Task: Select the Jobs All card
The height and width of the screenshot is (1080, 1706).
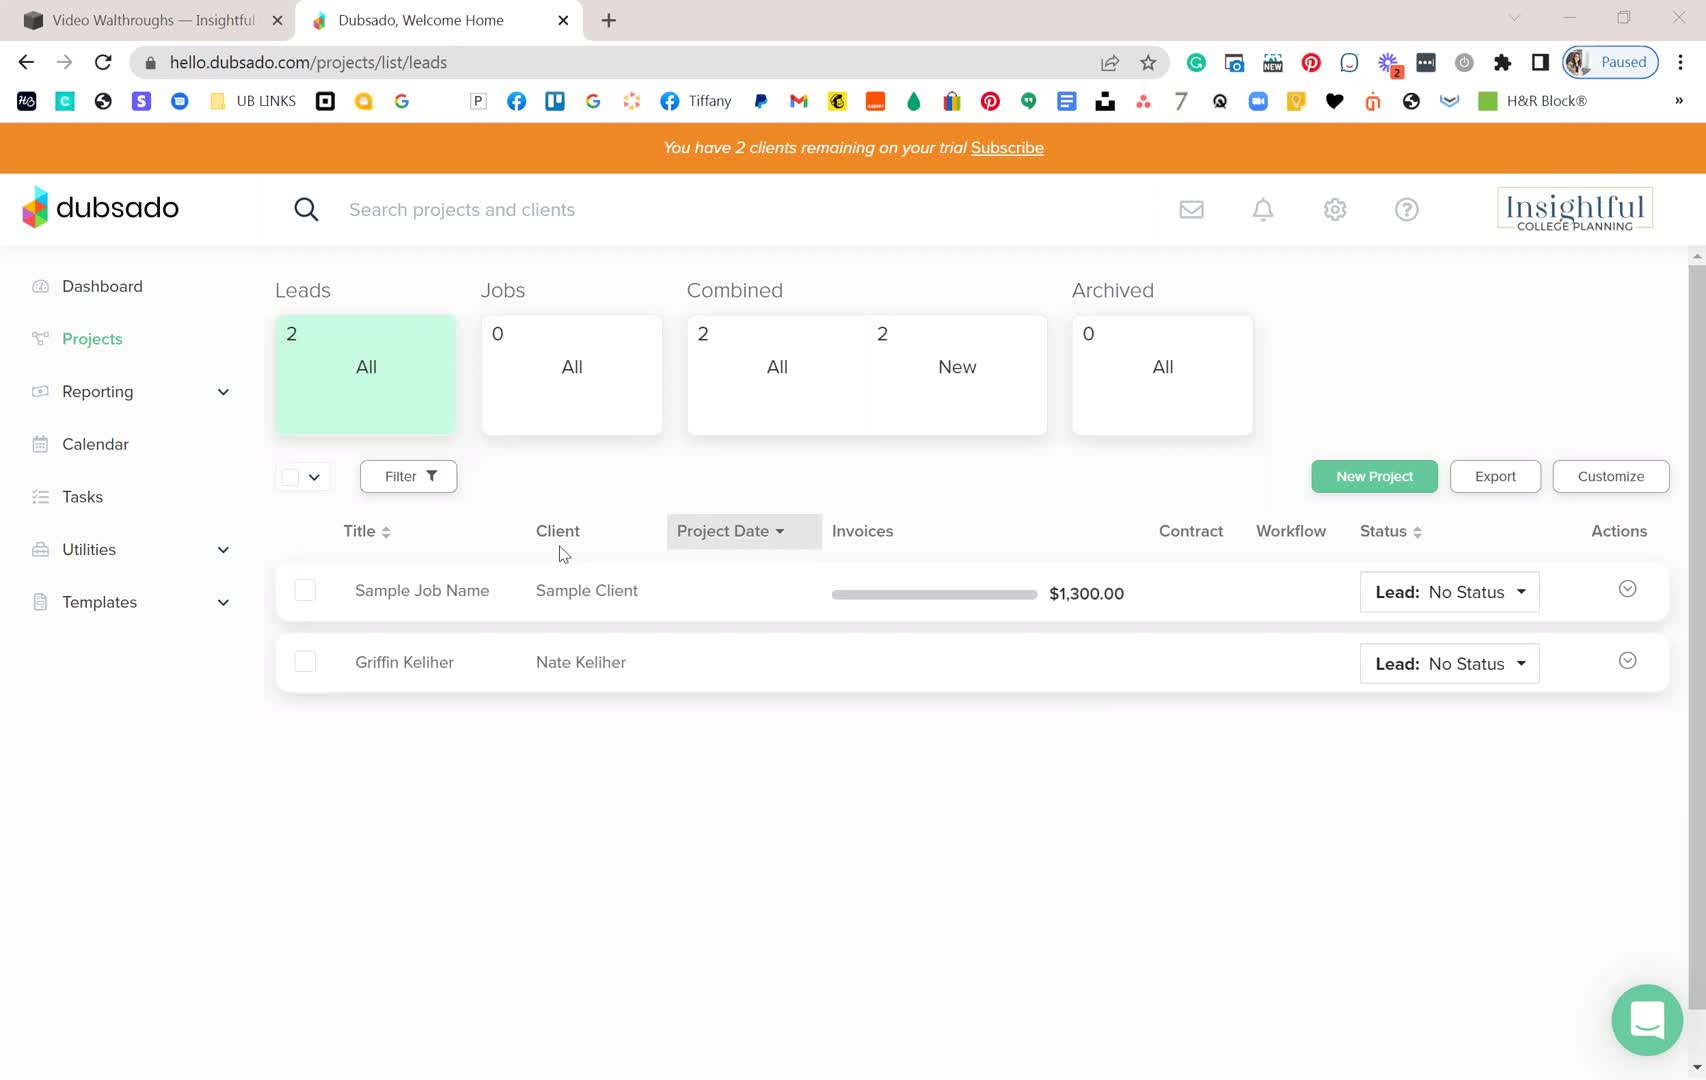Action: 572,375
